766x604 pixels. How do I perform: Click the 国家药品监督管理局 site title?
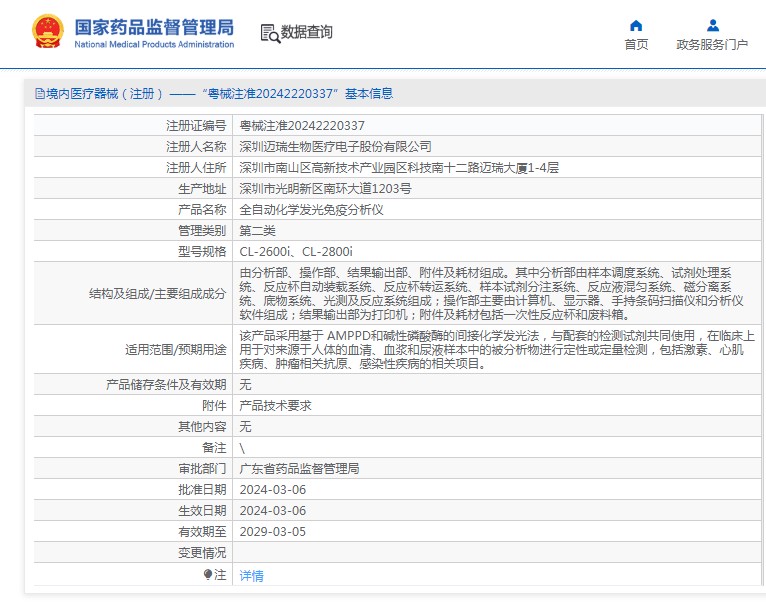tap(154, 25)
